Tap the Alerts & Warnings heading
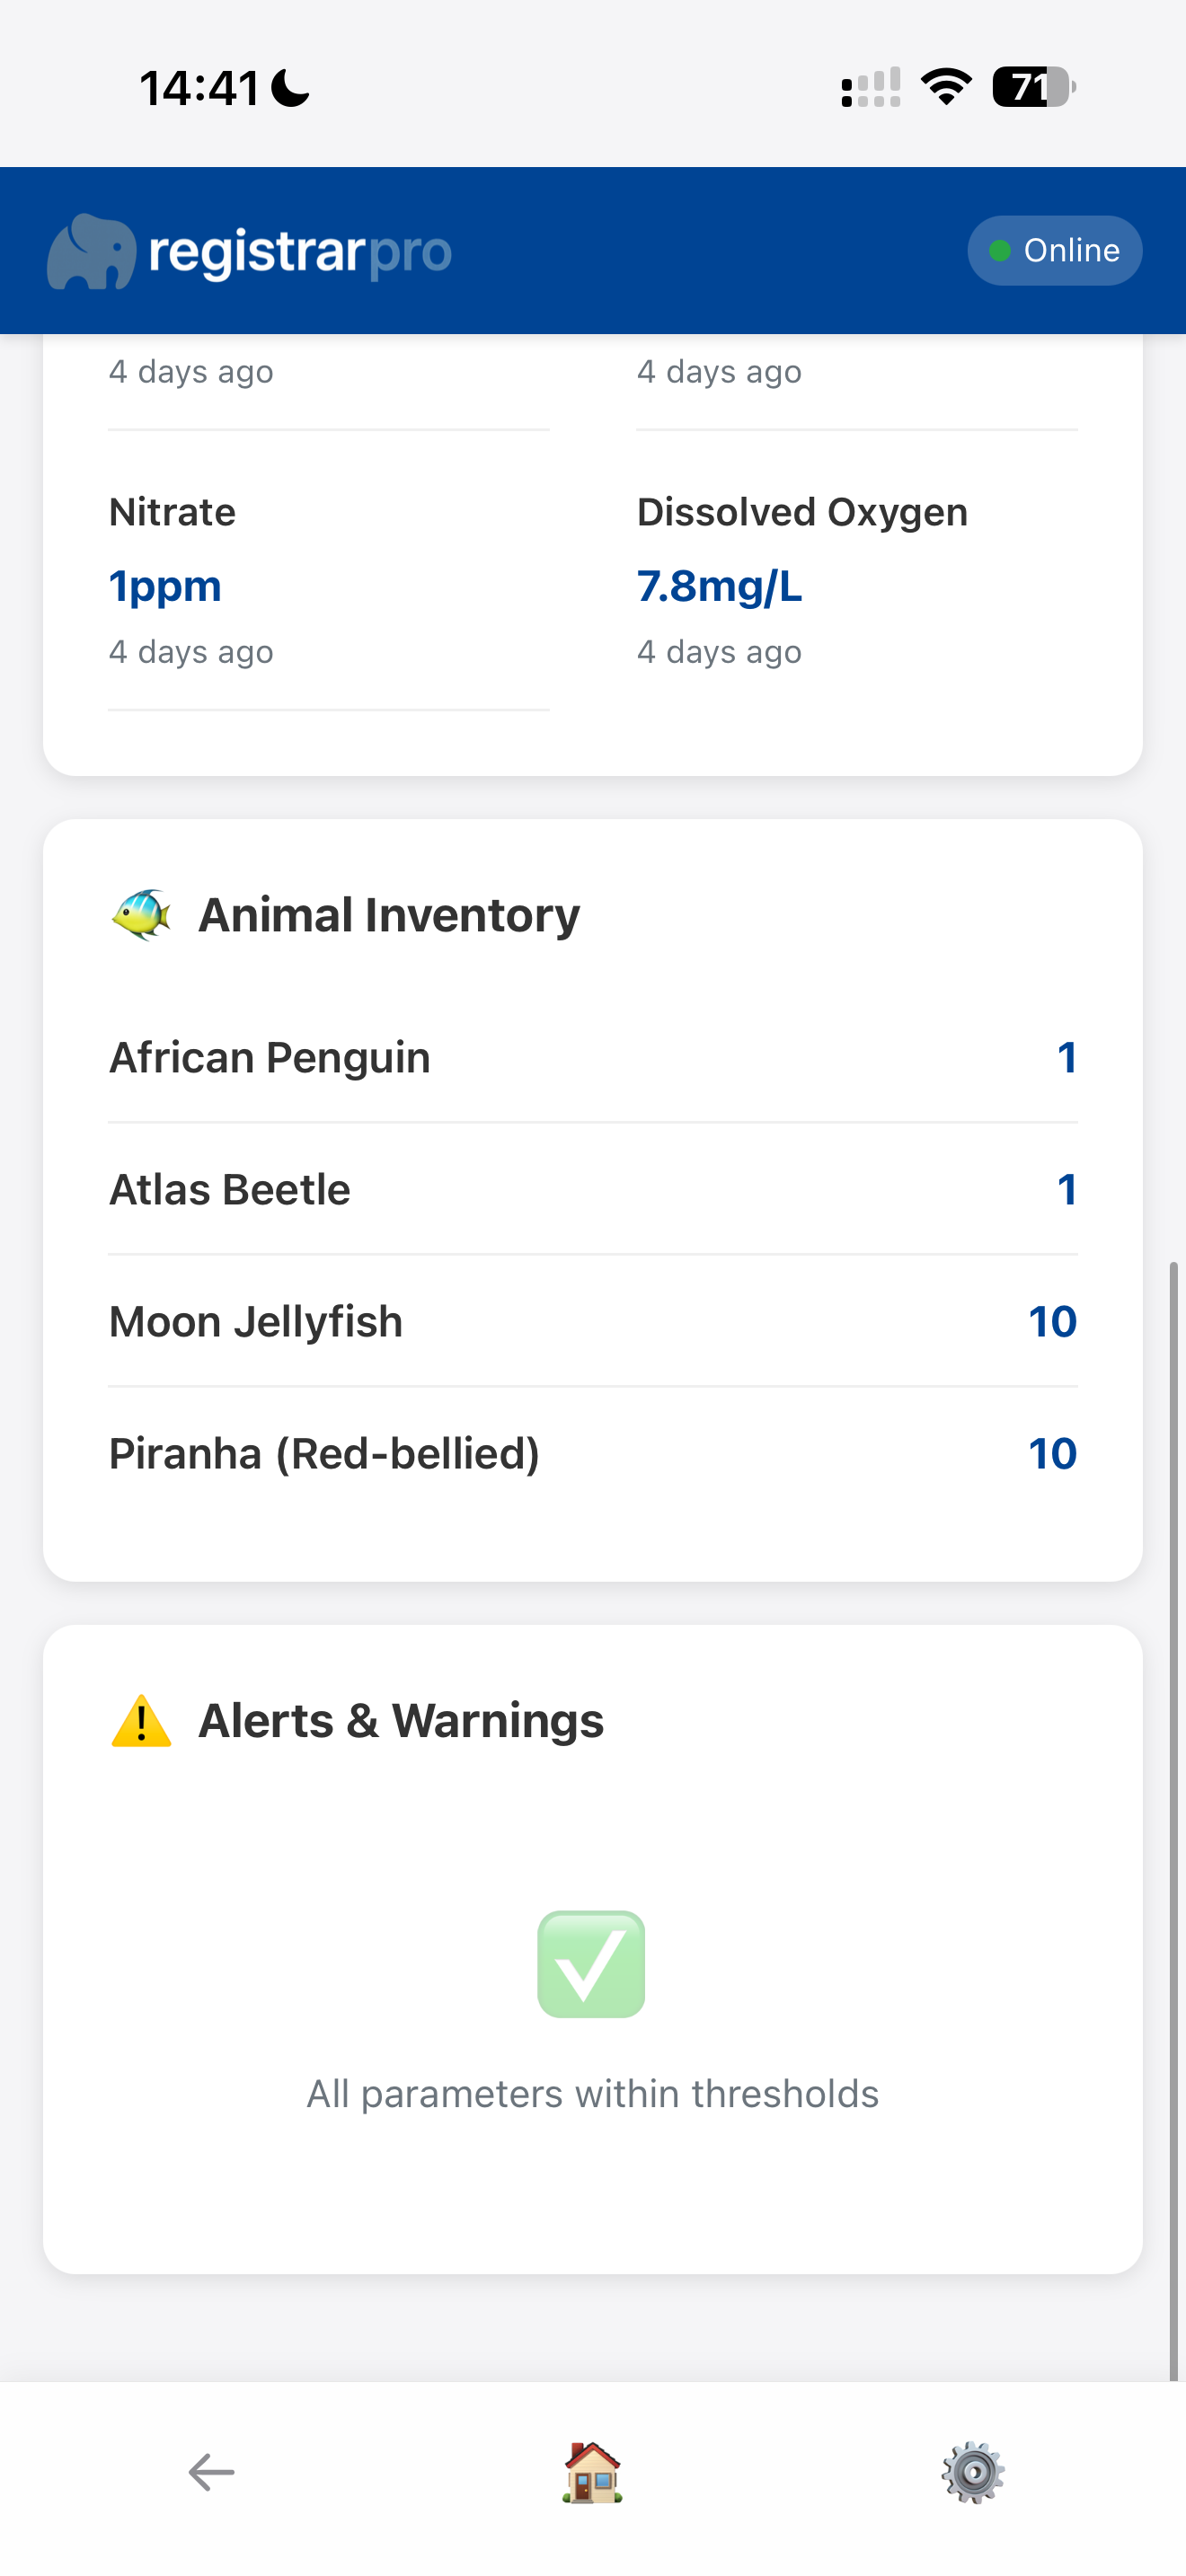The width and height of the screenshot is (1186, 2576). (x=401, y=1721)
